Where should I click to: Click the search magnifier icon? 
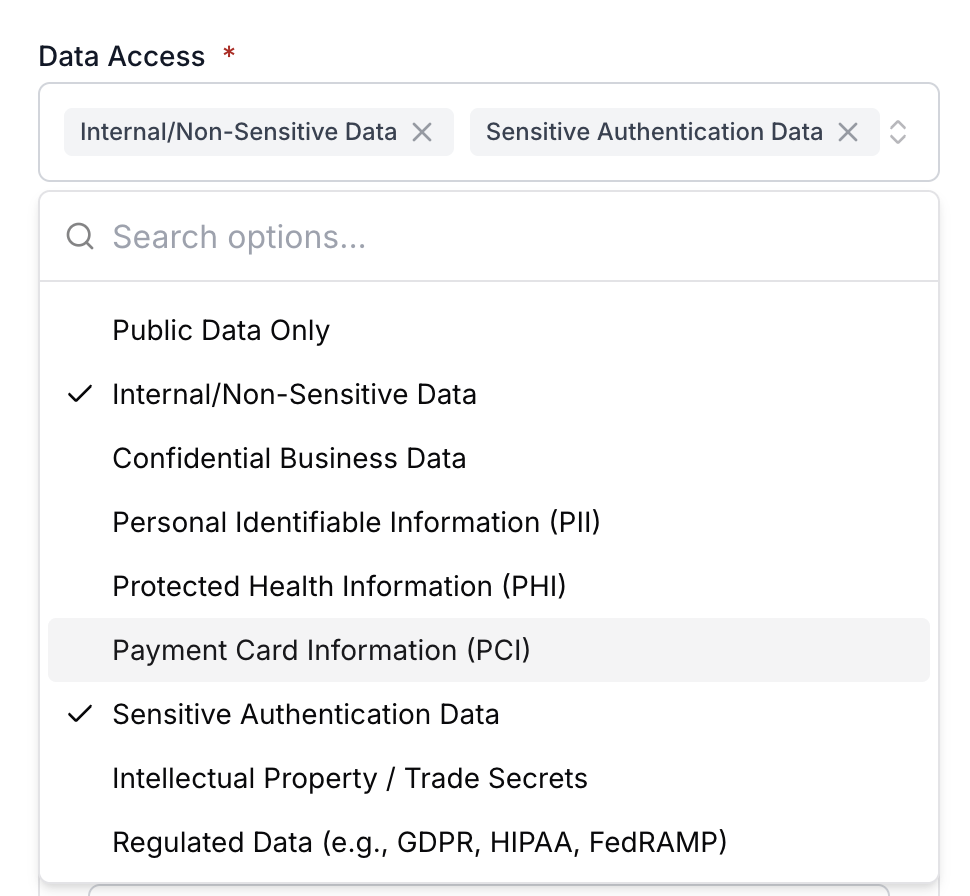[80, 236]
